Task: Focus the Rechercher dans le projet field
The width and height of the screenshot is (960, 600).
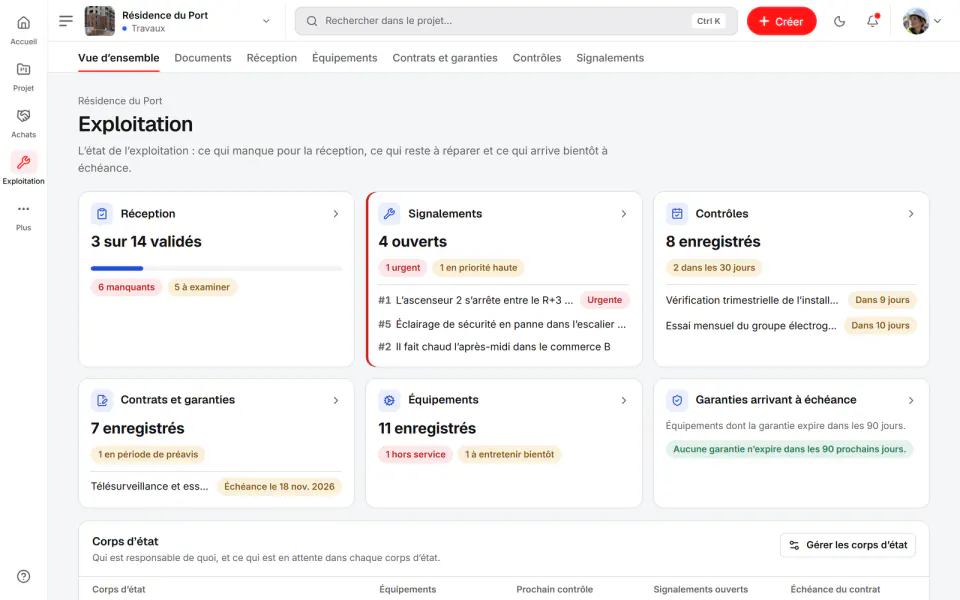Action: 516,21
